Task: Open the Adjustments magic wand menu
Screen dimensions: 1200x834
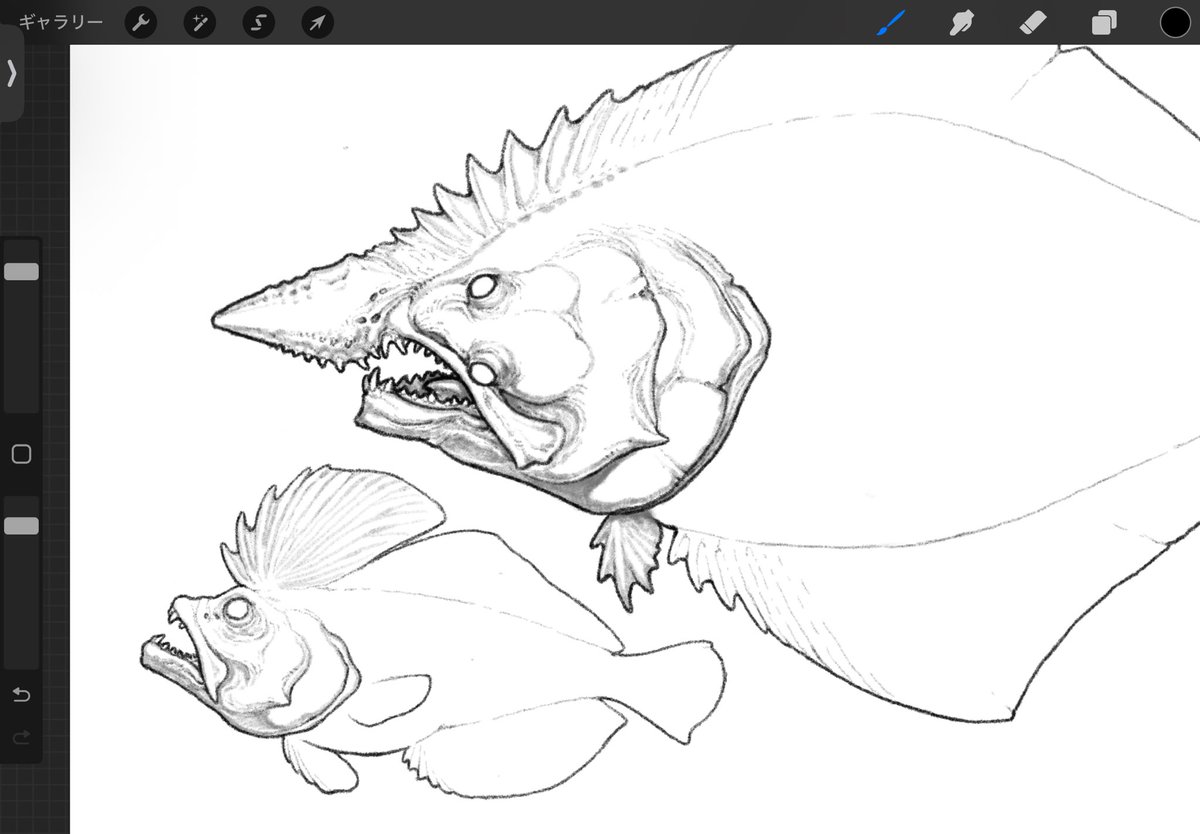Action: [199, 22]
